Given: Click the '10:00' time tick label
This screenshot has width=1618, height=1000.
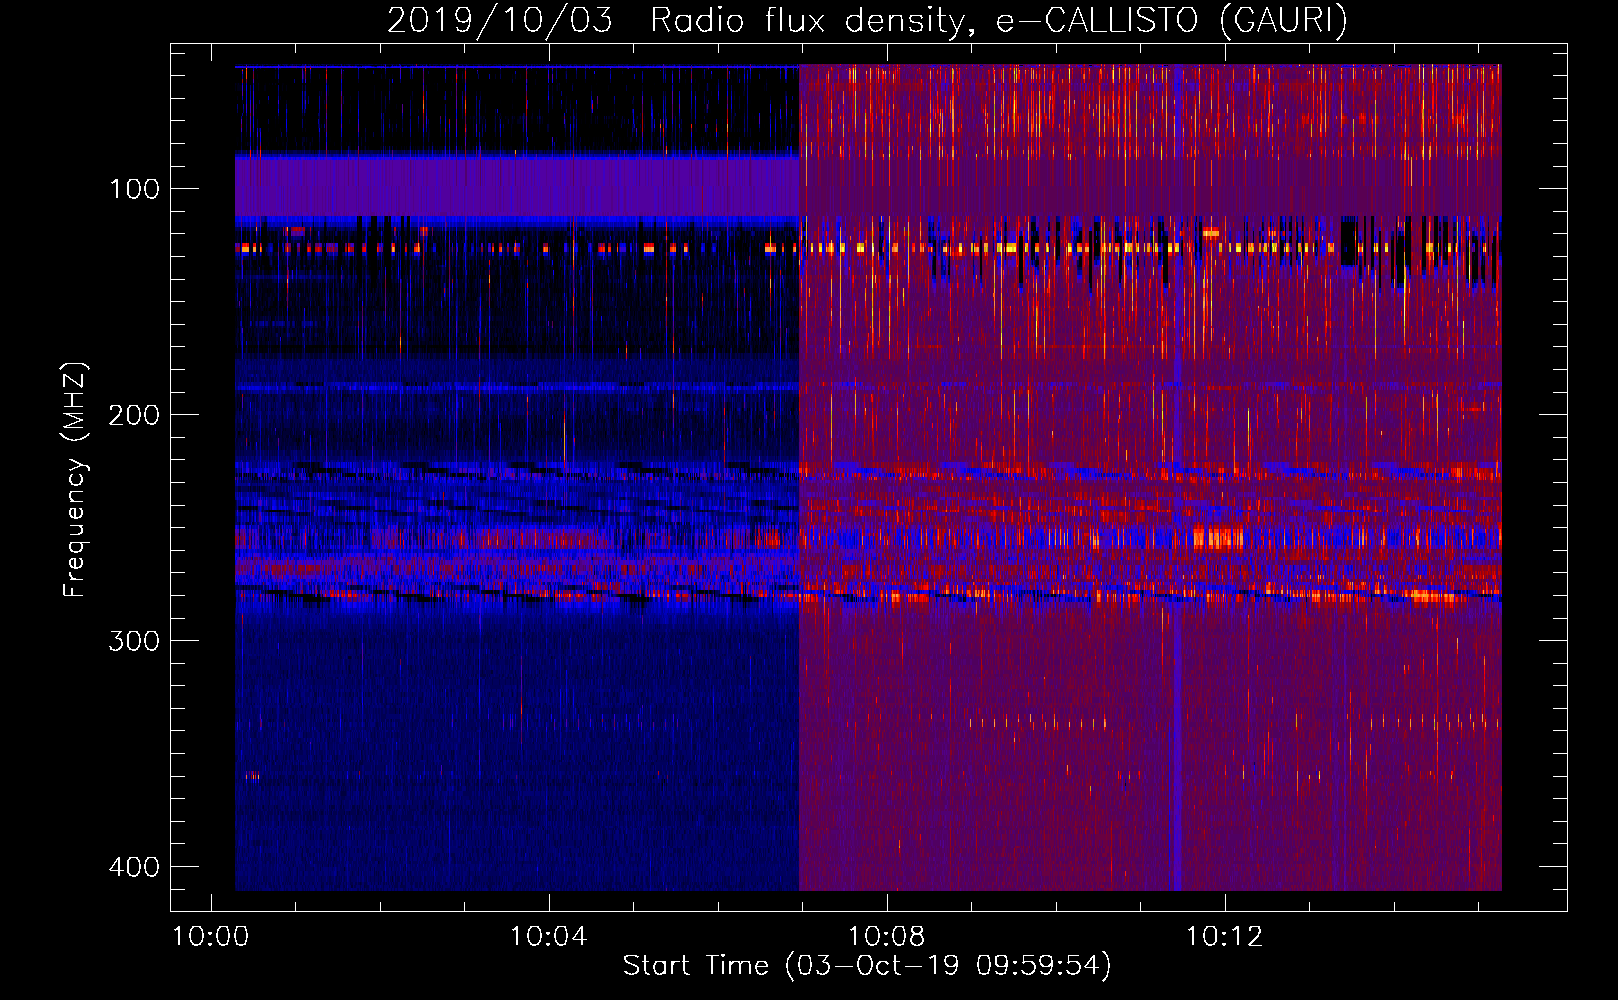Looking at the screenshot, I should (x=210, y=937).
